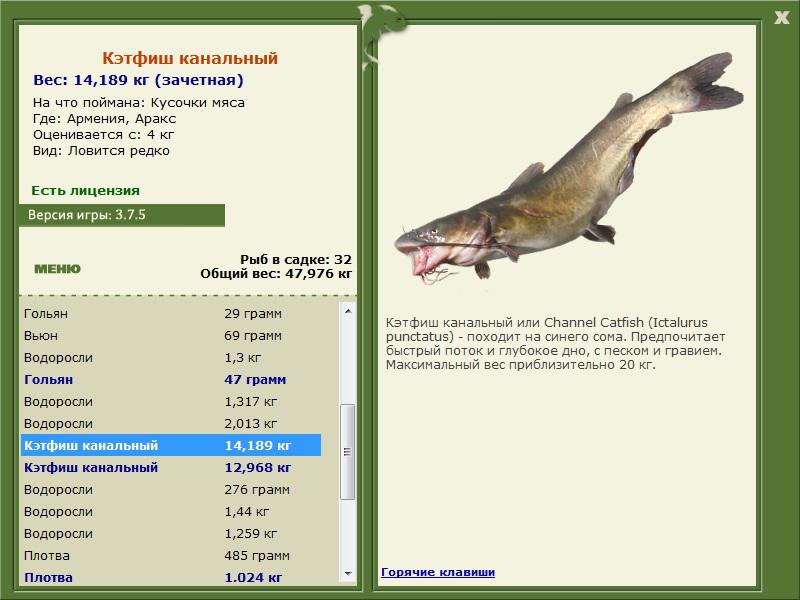Click the scroll up arrow of fish list
The width and height of the screenshot is (800, 600).
click(x=348, y=311)
